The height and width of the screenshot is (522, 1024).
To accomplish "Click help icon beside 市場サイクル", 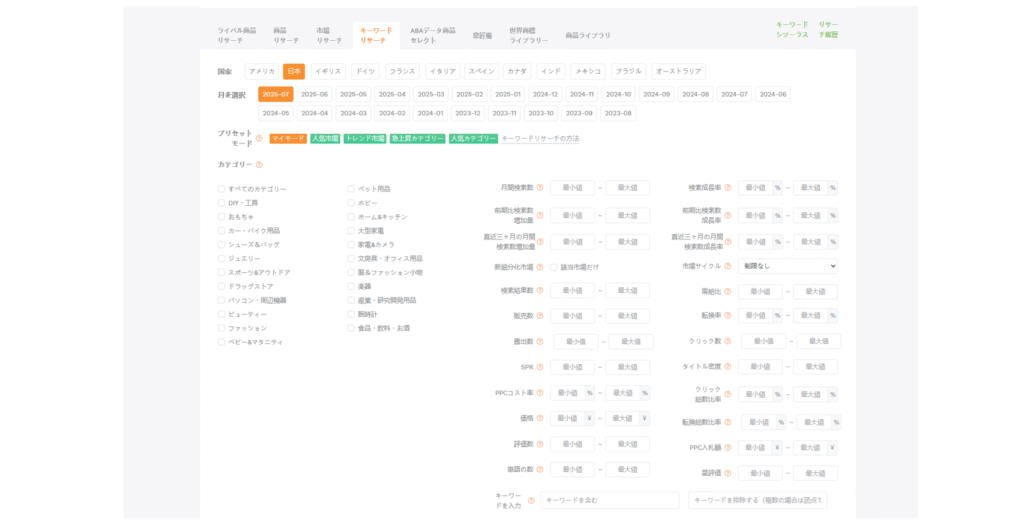I will pos(728,267).
